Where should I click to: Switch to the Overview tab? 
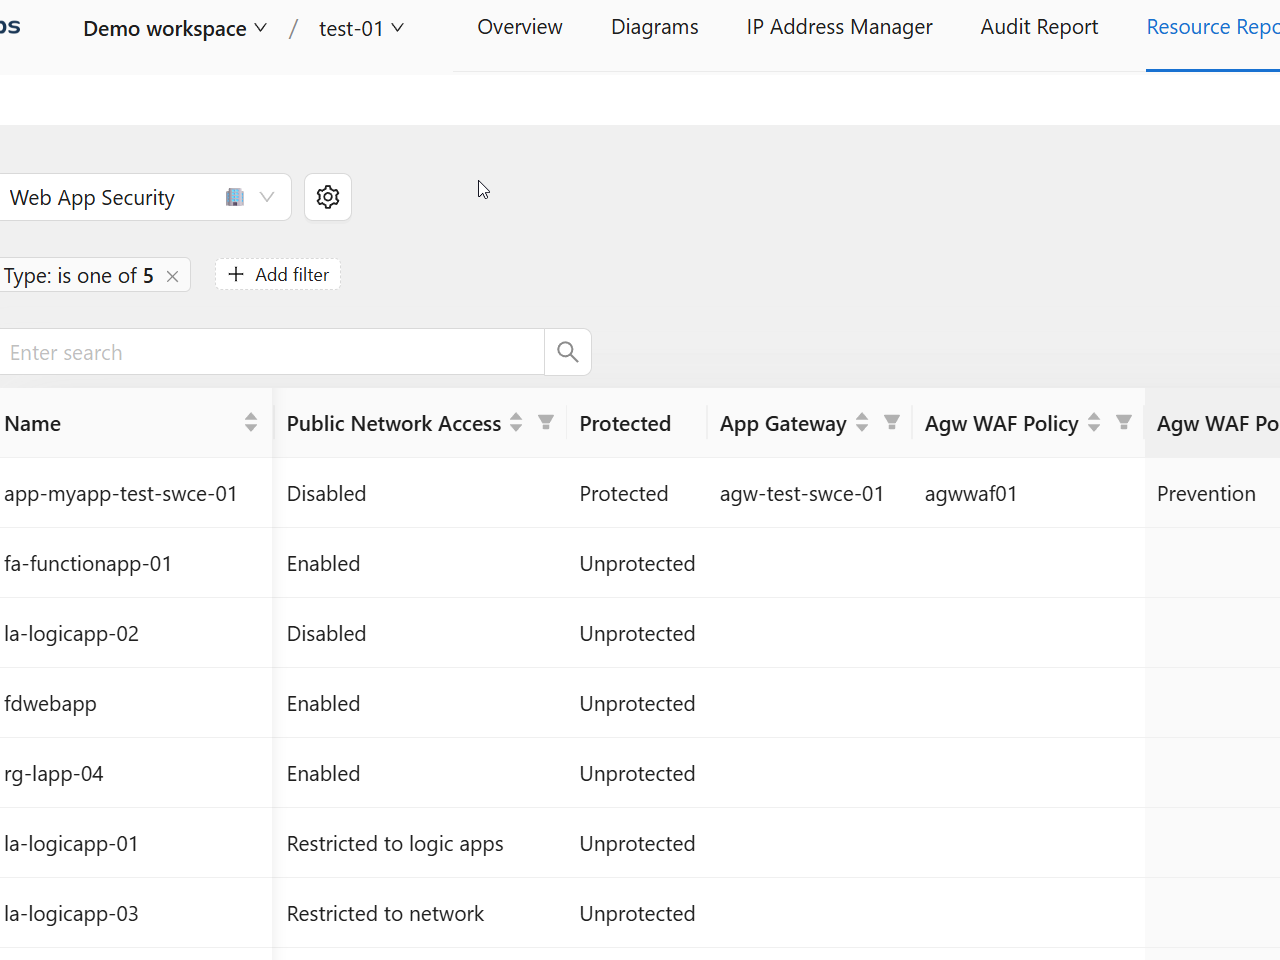[x=520, y=27]
